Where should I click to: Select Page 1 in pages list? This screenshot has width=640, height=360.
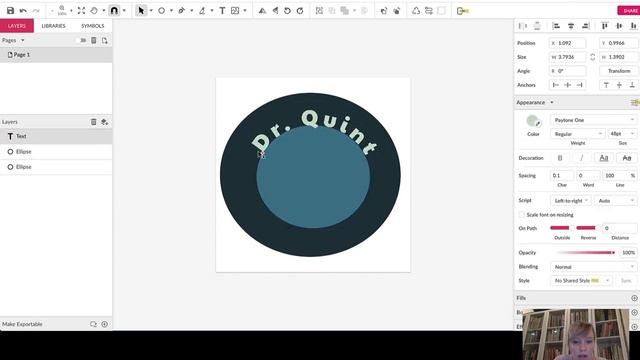56,55
